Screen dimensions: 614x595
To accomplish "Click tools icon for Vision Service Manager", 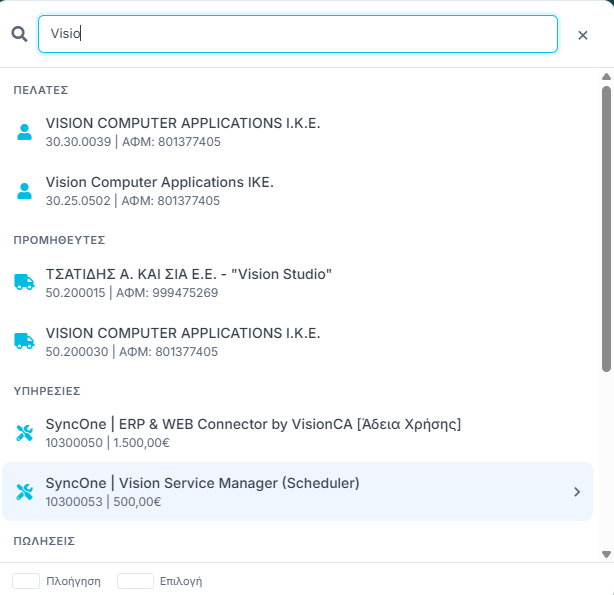I will pos(24,492).
